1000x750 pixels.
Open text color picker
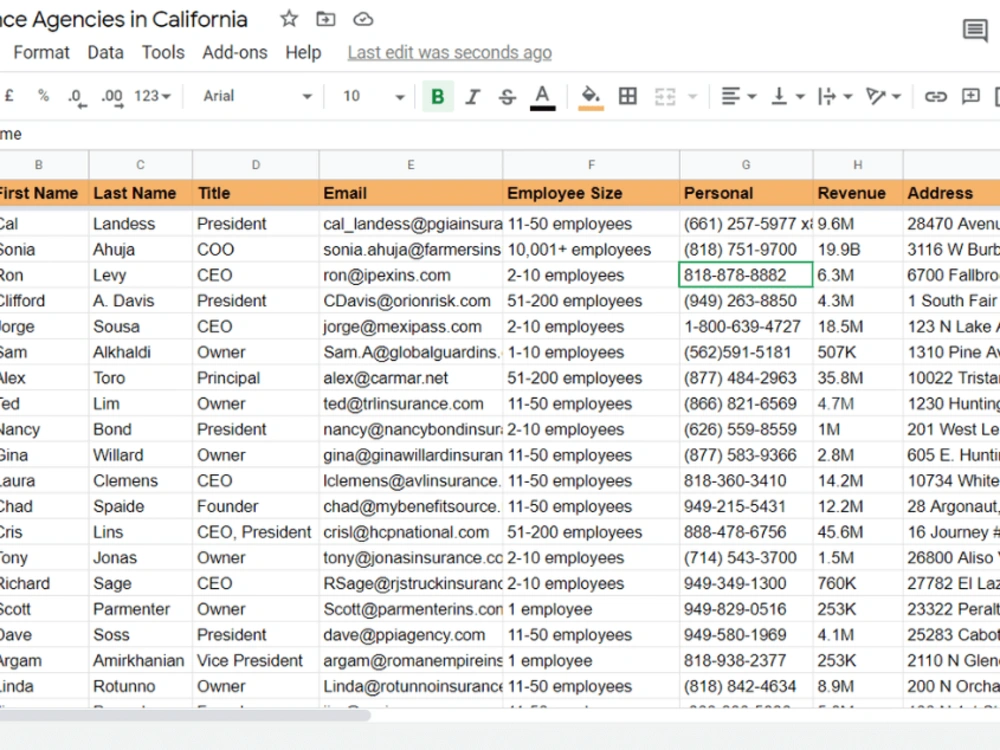[542, 98]
